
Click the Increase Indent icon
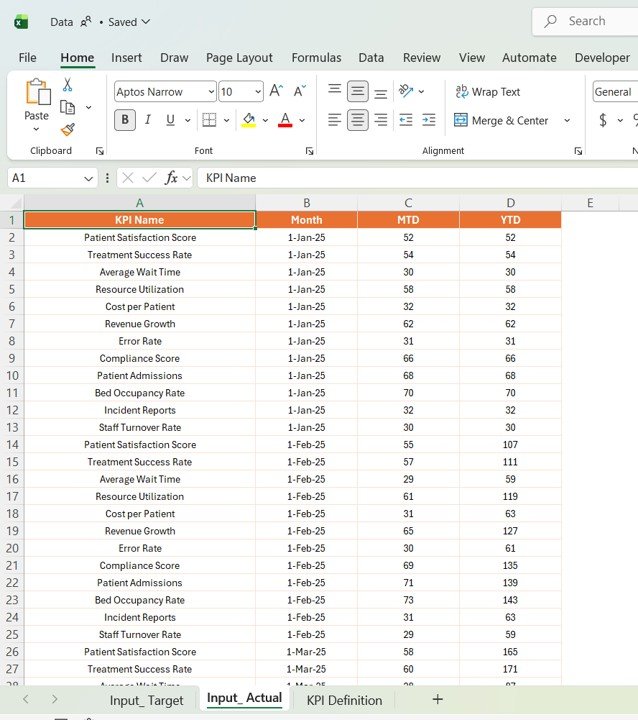click(429, 120)
